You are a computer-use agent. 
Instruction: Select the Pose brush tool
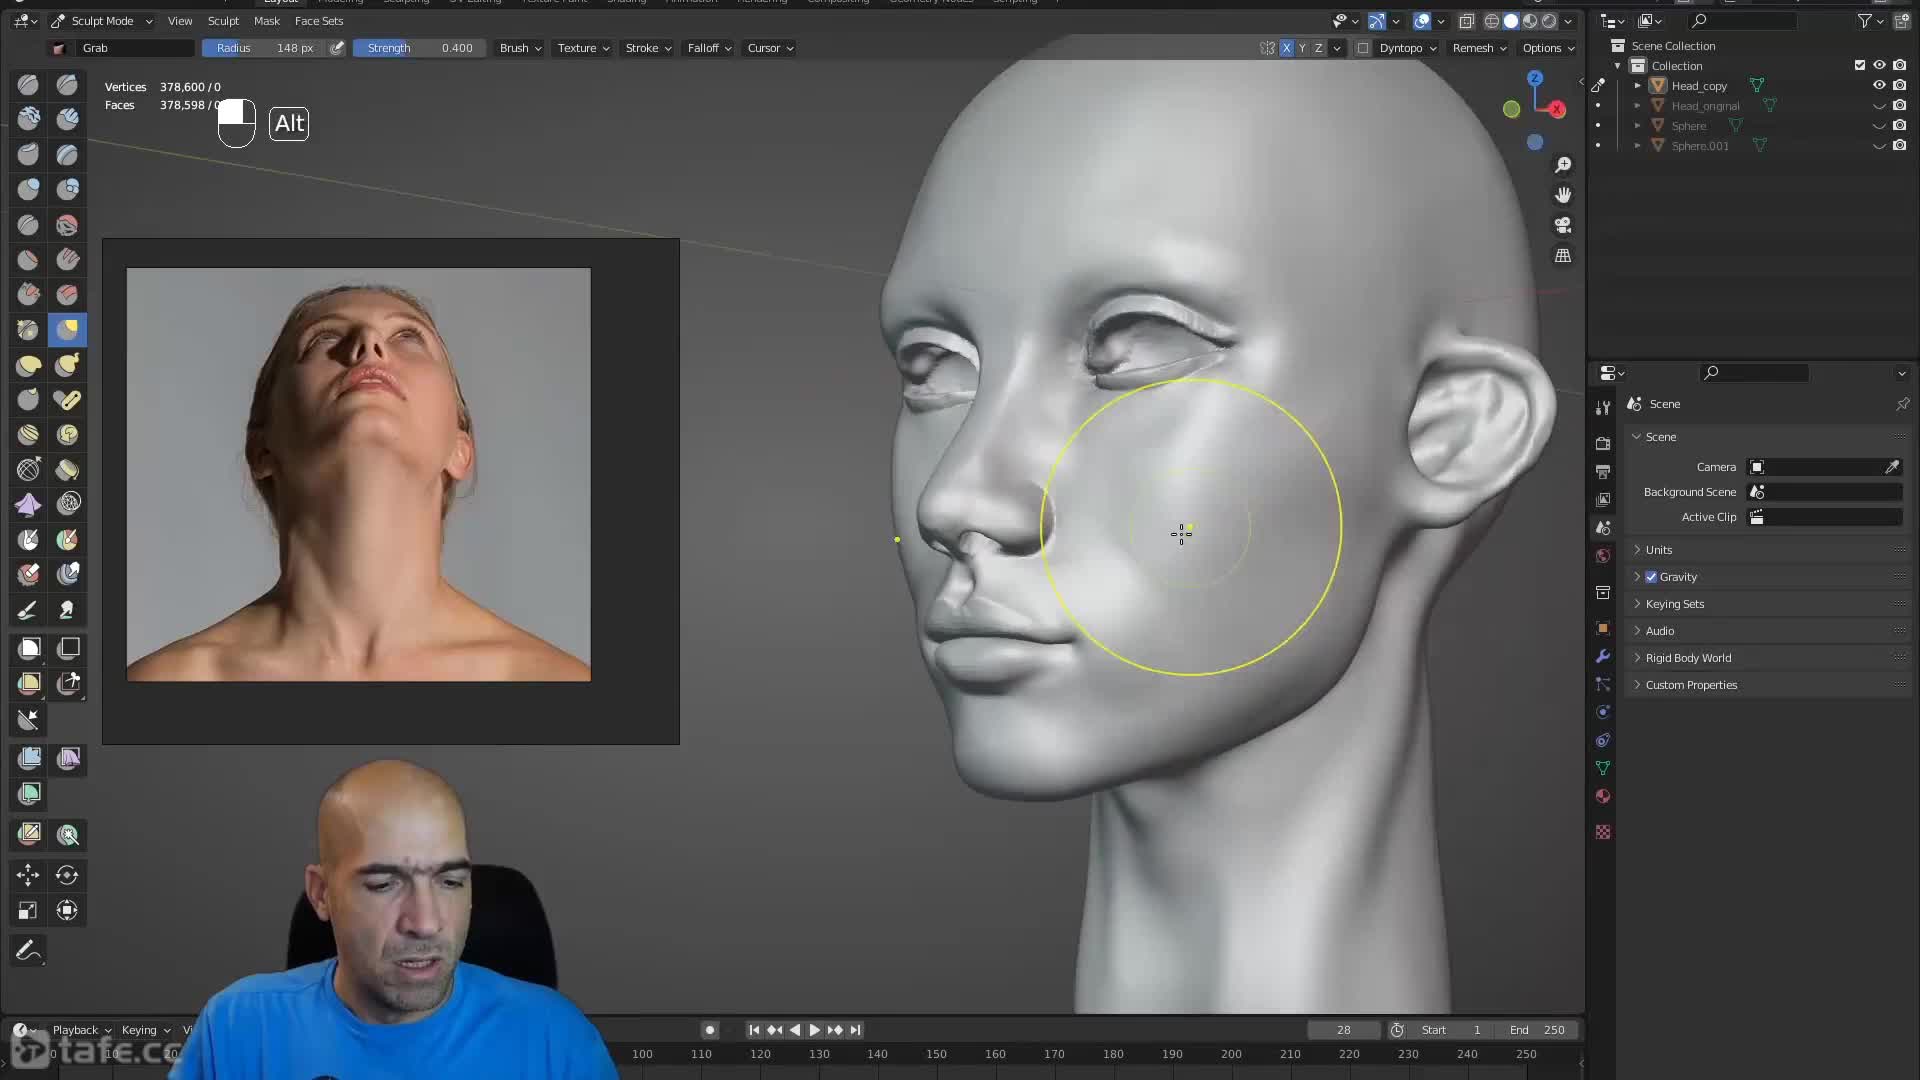(x=67, y=399)
